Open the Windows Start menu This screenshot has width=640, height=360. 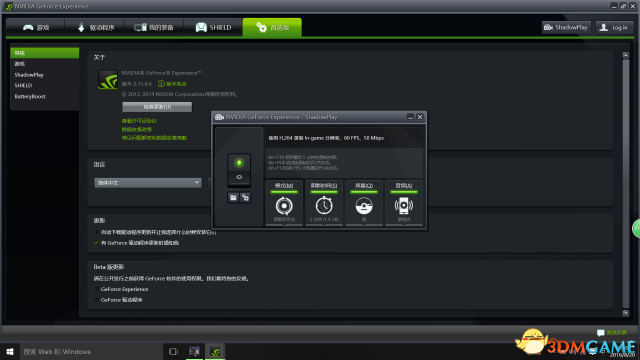[x=10, y=351]
